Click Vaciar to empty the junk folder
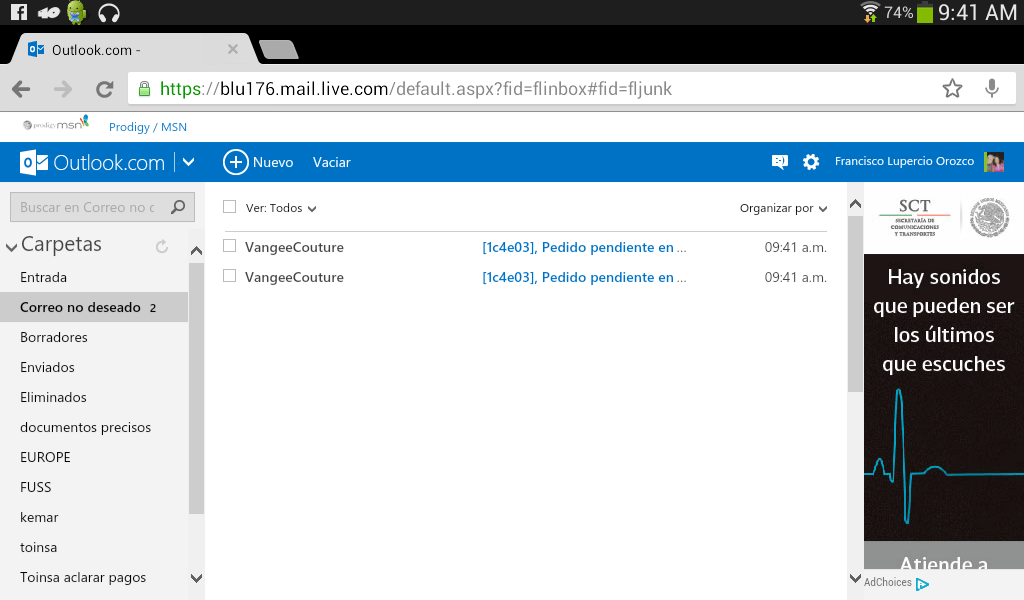The image size is (1024, 600). 331,163
